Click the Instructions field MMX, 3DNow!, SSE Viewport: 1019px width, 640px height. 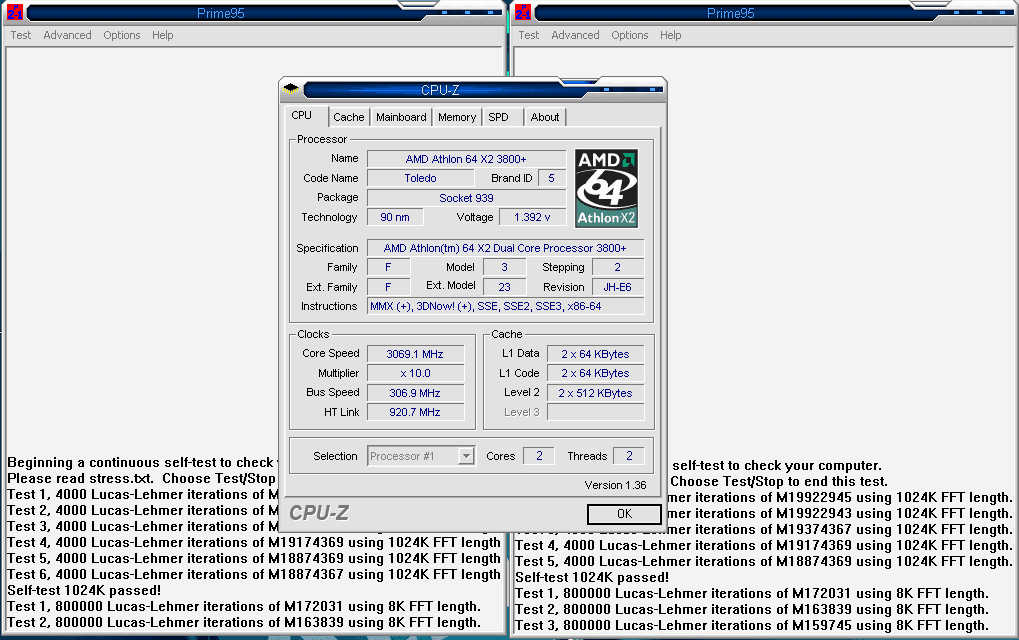tap(505, 306)
